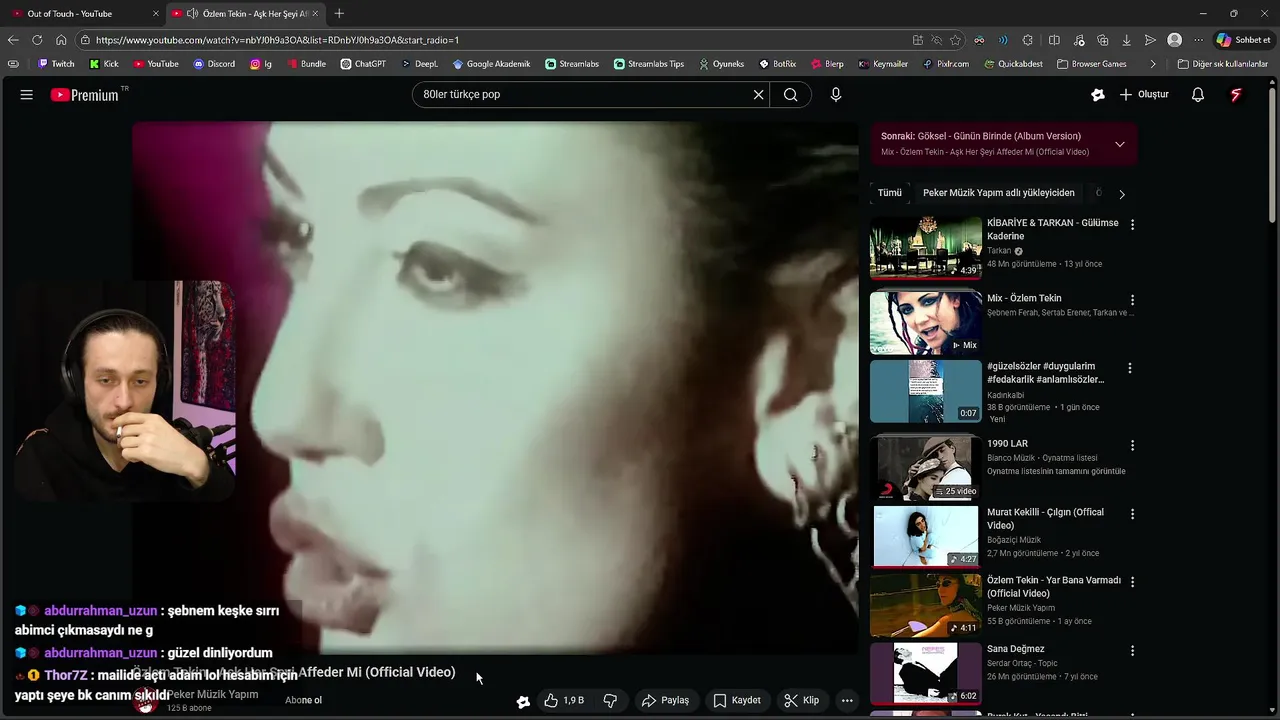The width and height of the screenshot is (1280, 720).
Task: Clear the search box text
Action: pyautogui.click(x=758, y=95)
